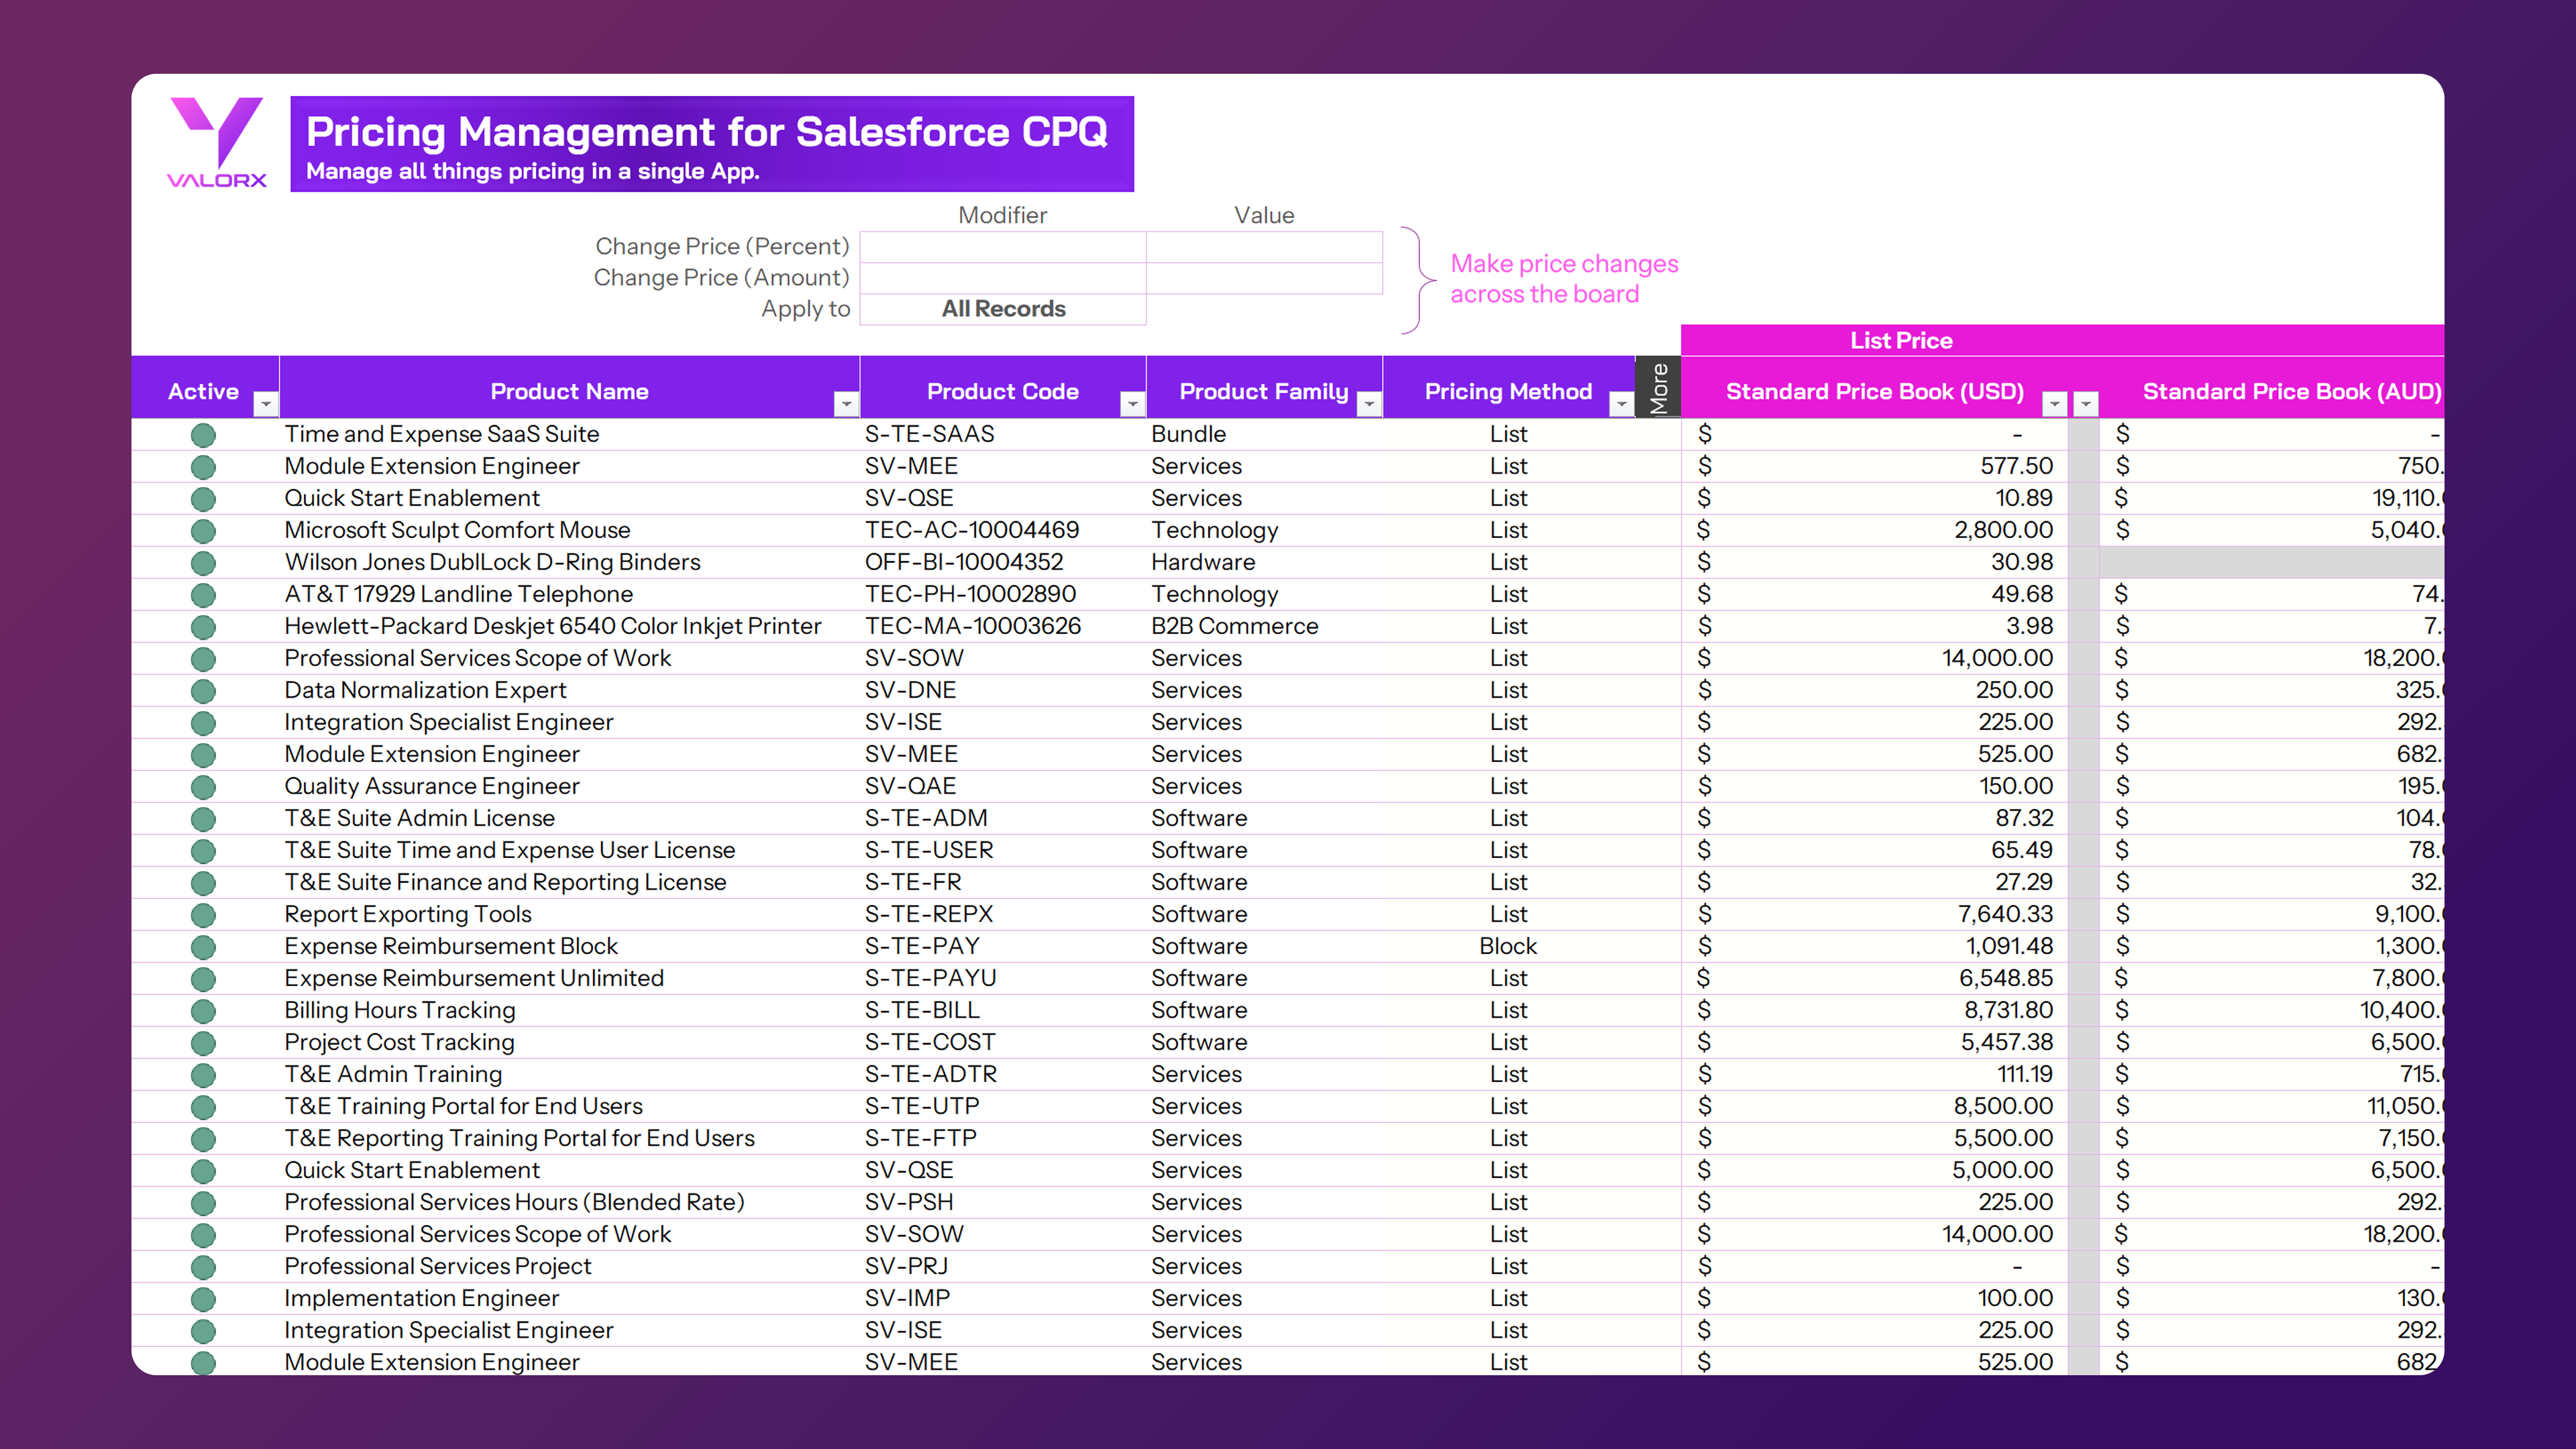2576x1449 pixels.
Task: Click the Active status green dot for Professional Services Project
Action: point(203,1267)
